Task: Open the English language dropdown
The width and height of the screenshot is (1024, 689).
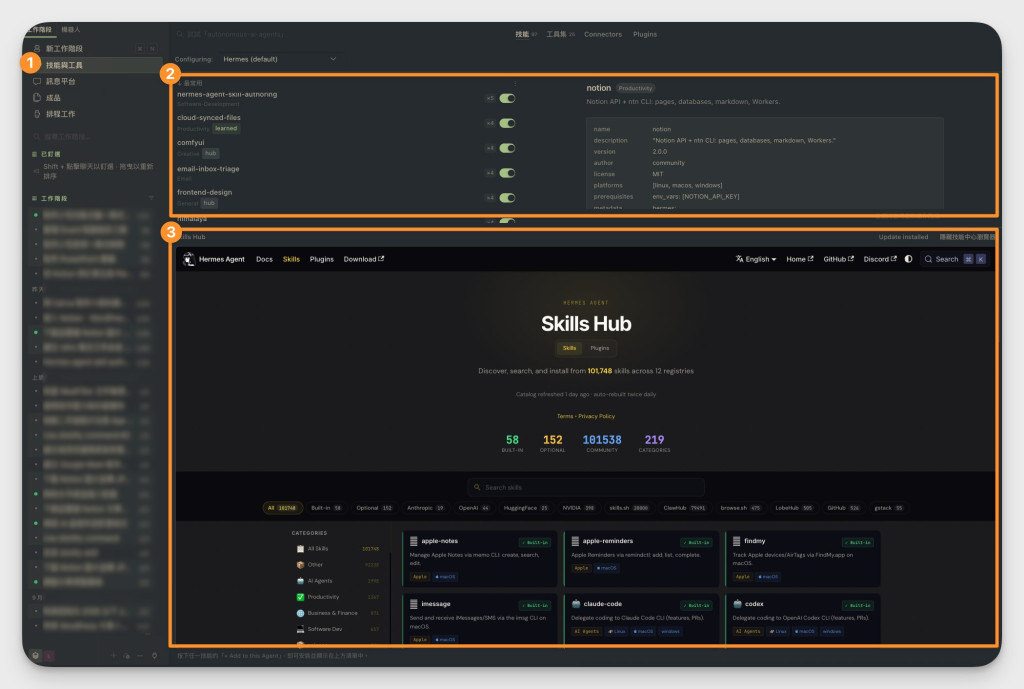Action: 756,259
